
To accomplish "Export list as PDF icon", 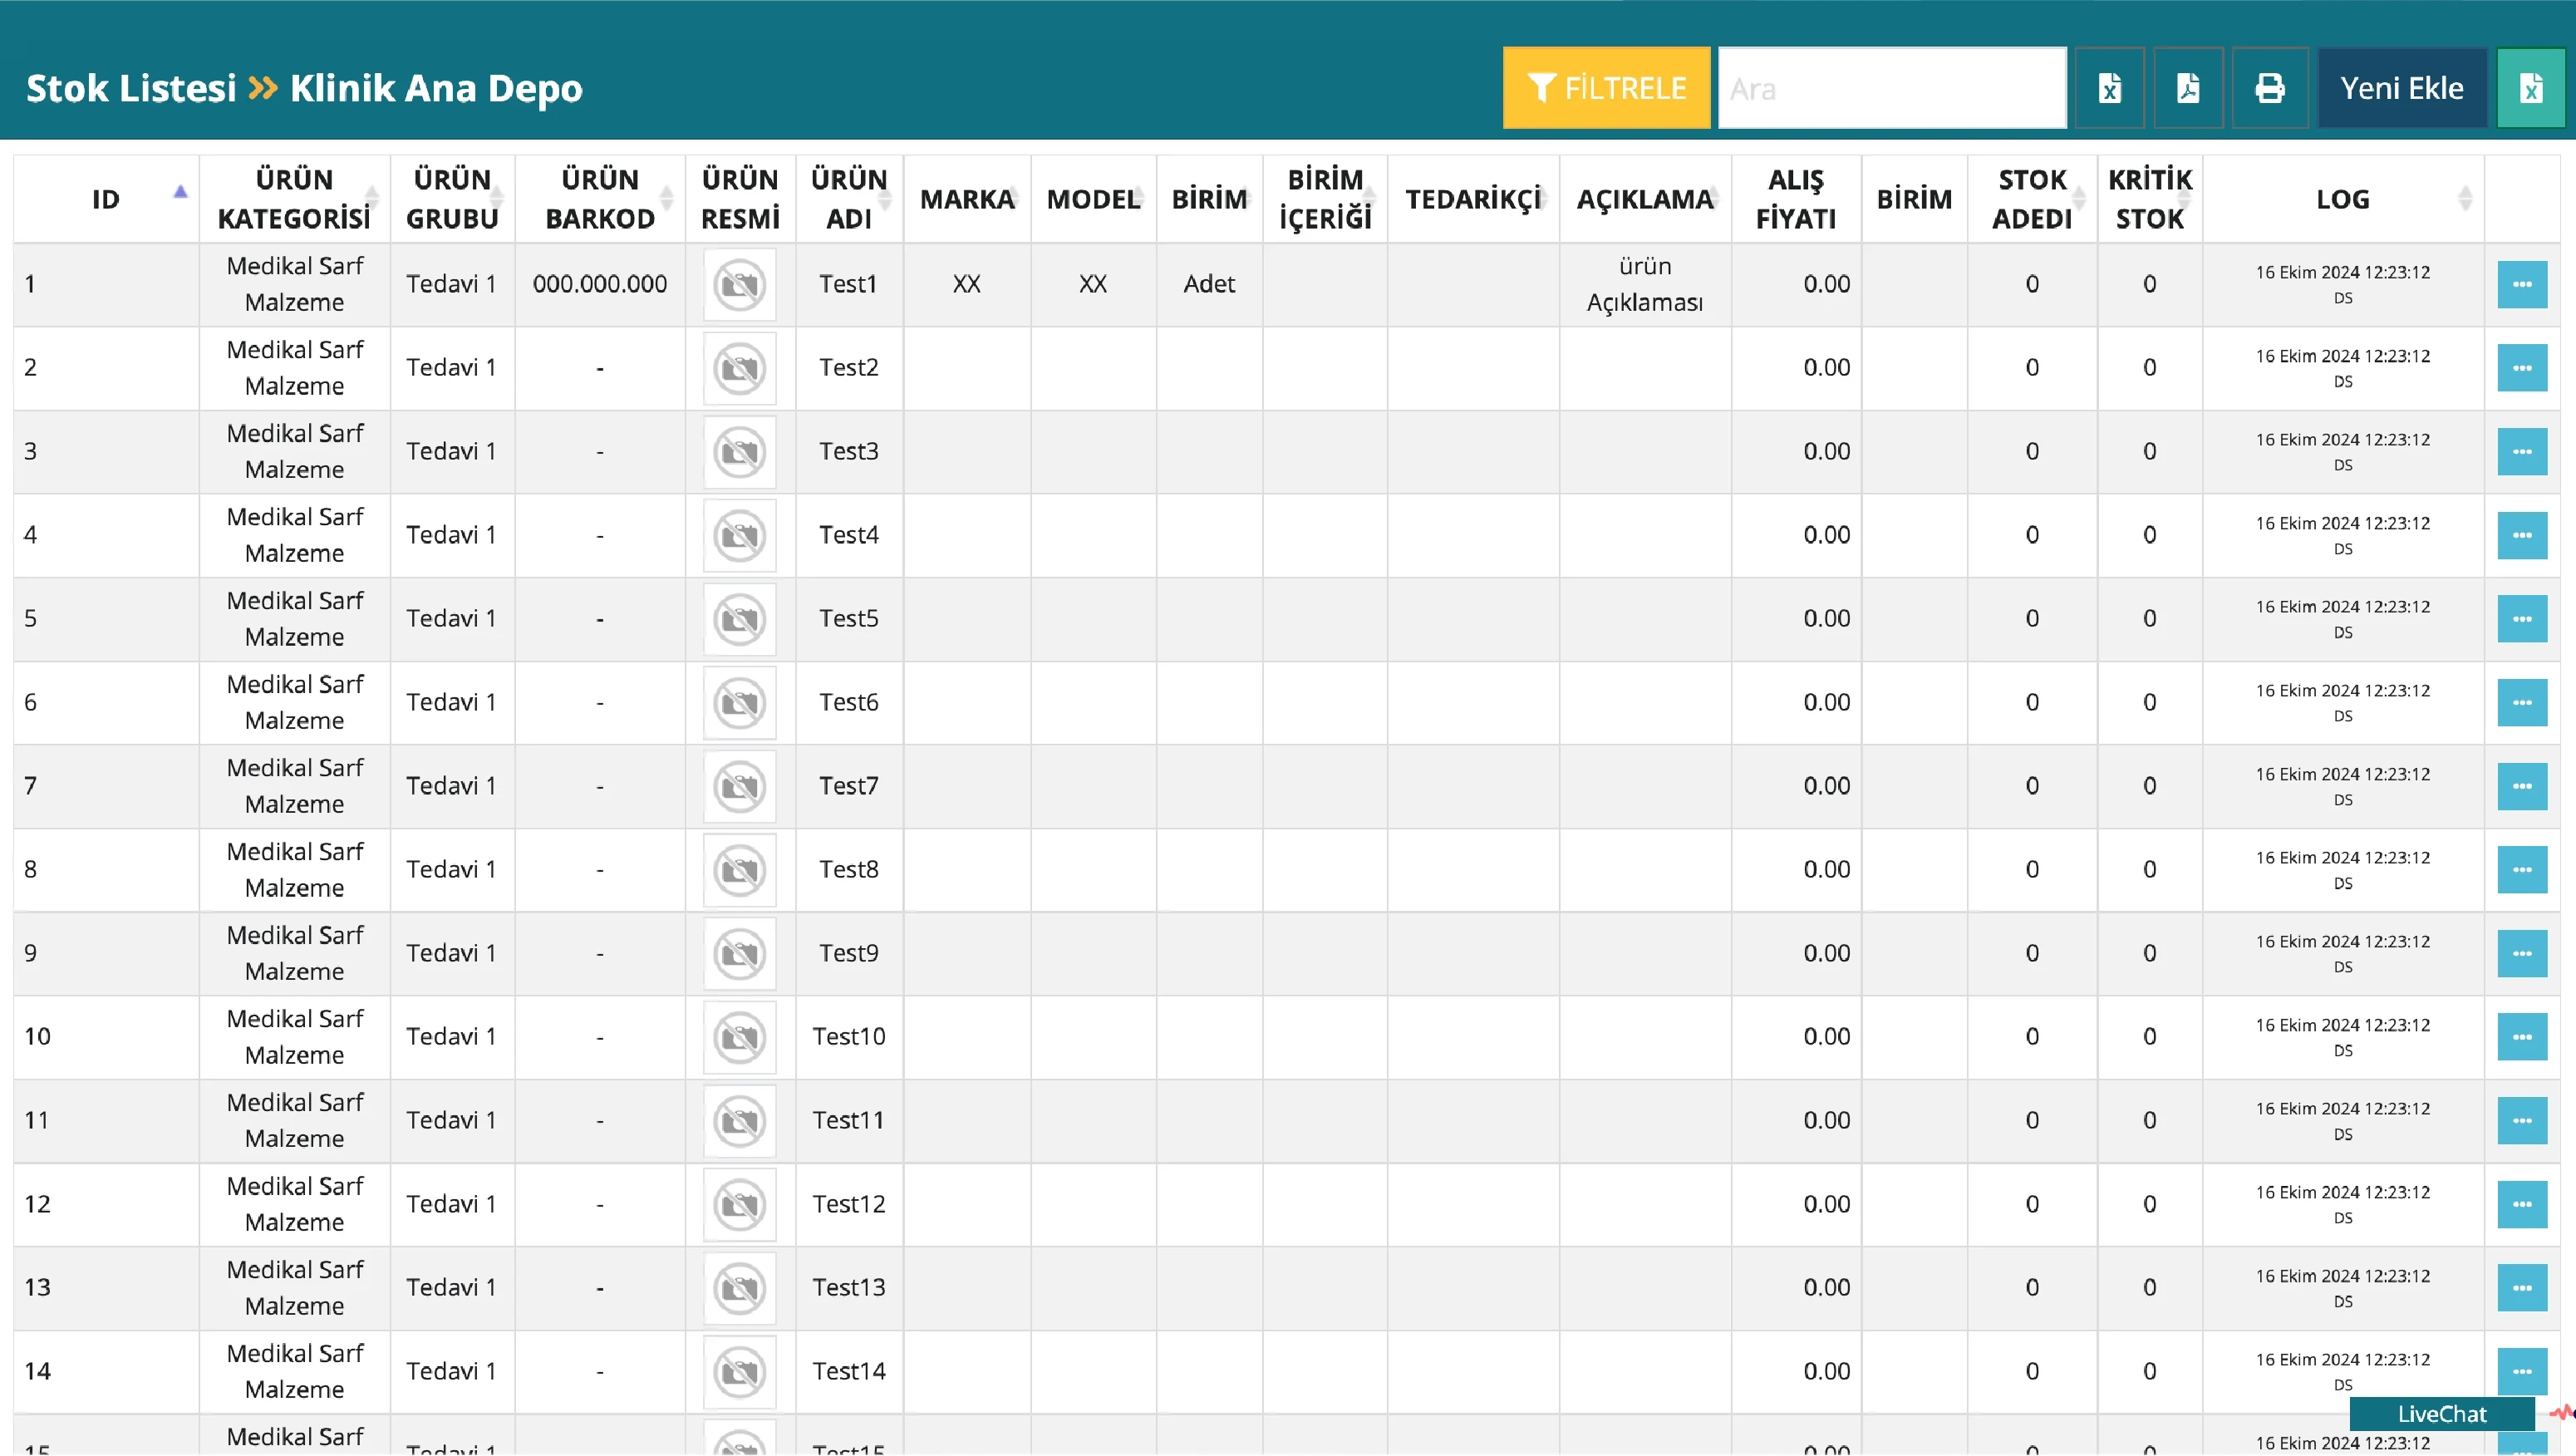I will coord(2188,88).
